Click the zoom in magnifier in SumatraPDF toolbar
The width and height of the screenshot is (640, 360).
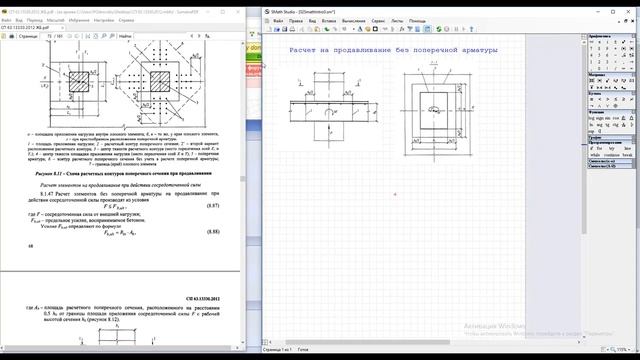112,36
